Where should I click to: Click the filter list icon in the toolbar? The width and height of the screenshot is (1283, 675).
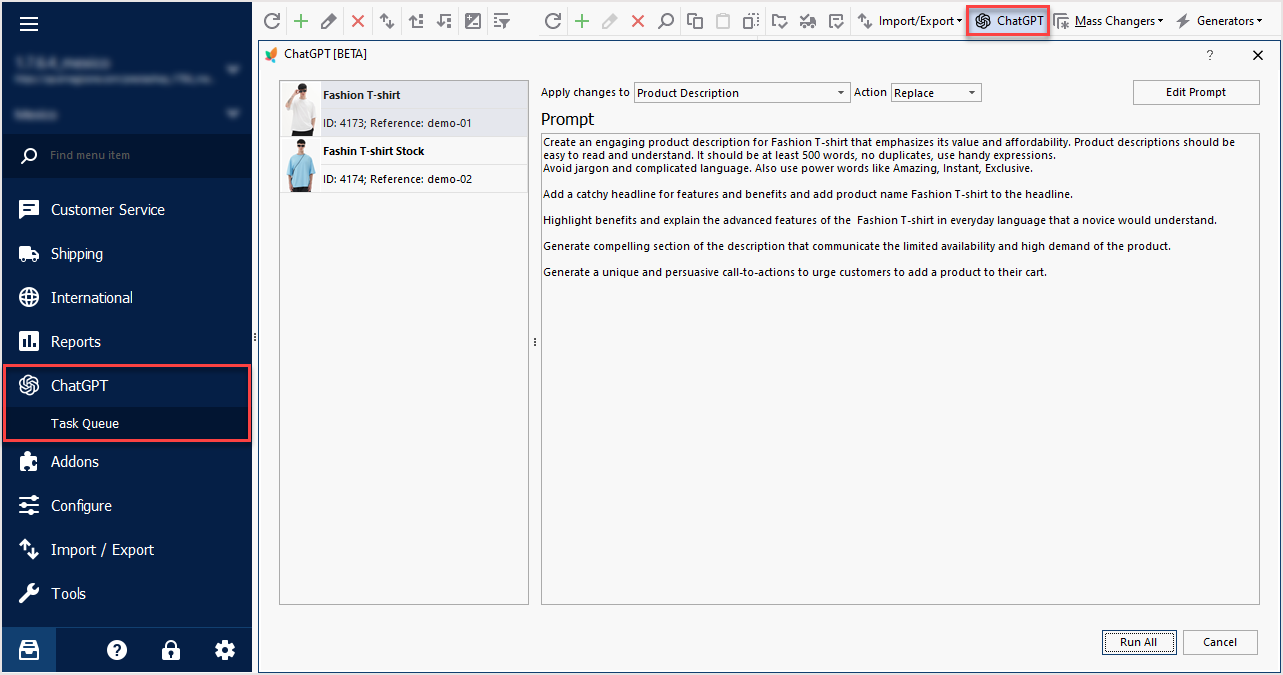[x=502, y=21]
